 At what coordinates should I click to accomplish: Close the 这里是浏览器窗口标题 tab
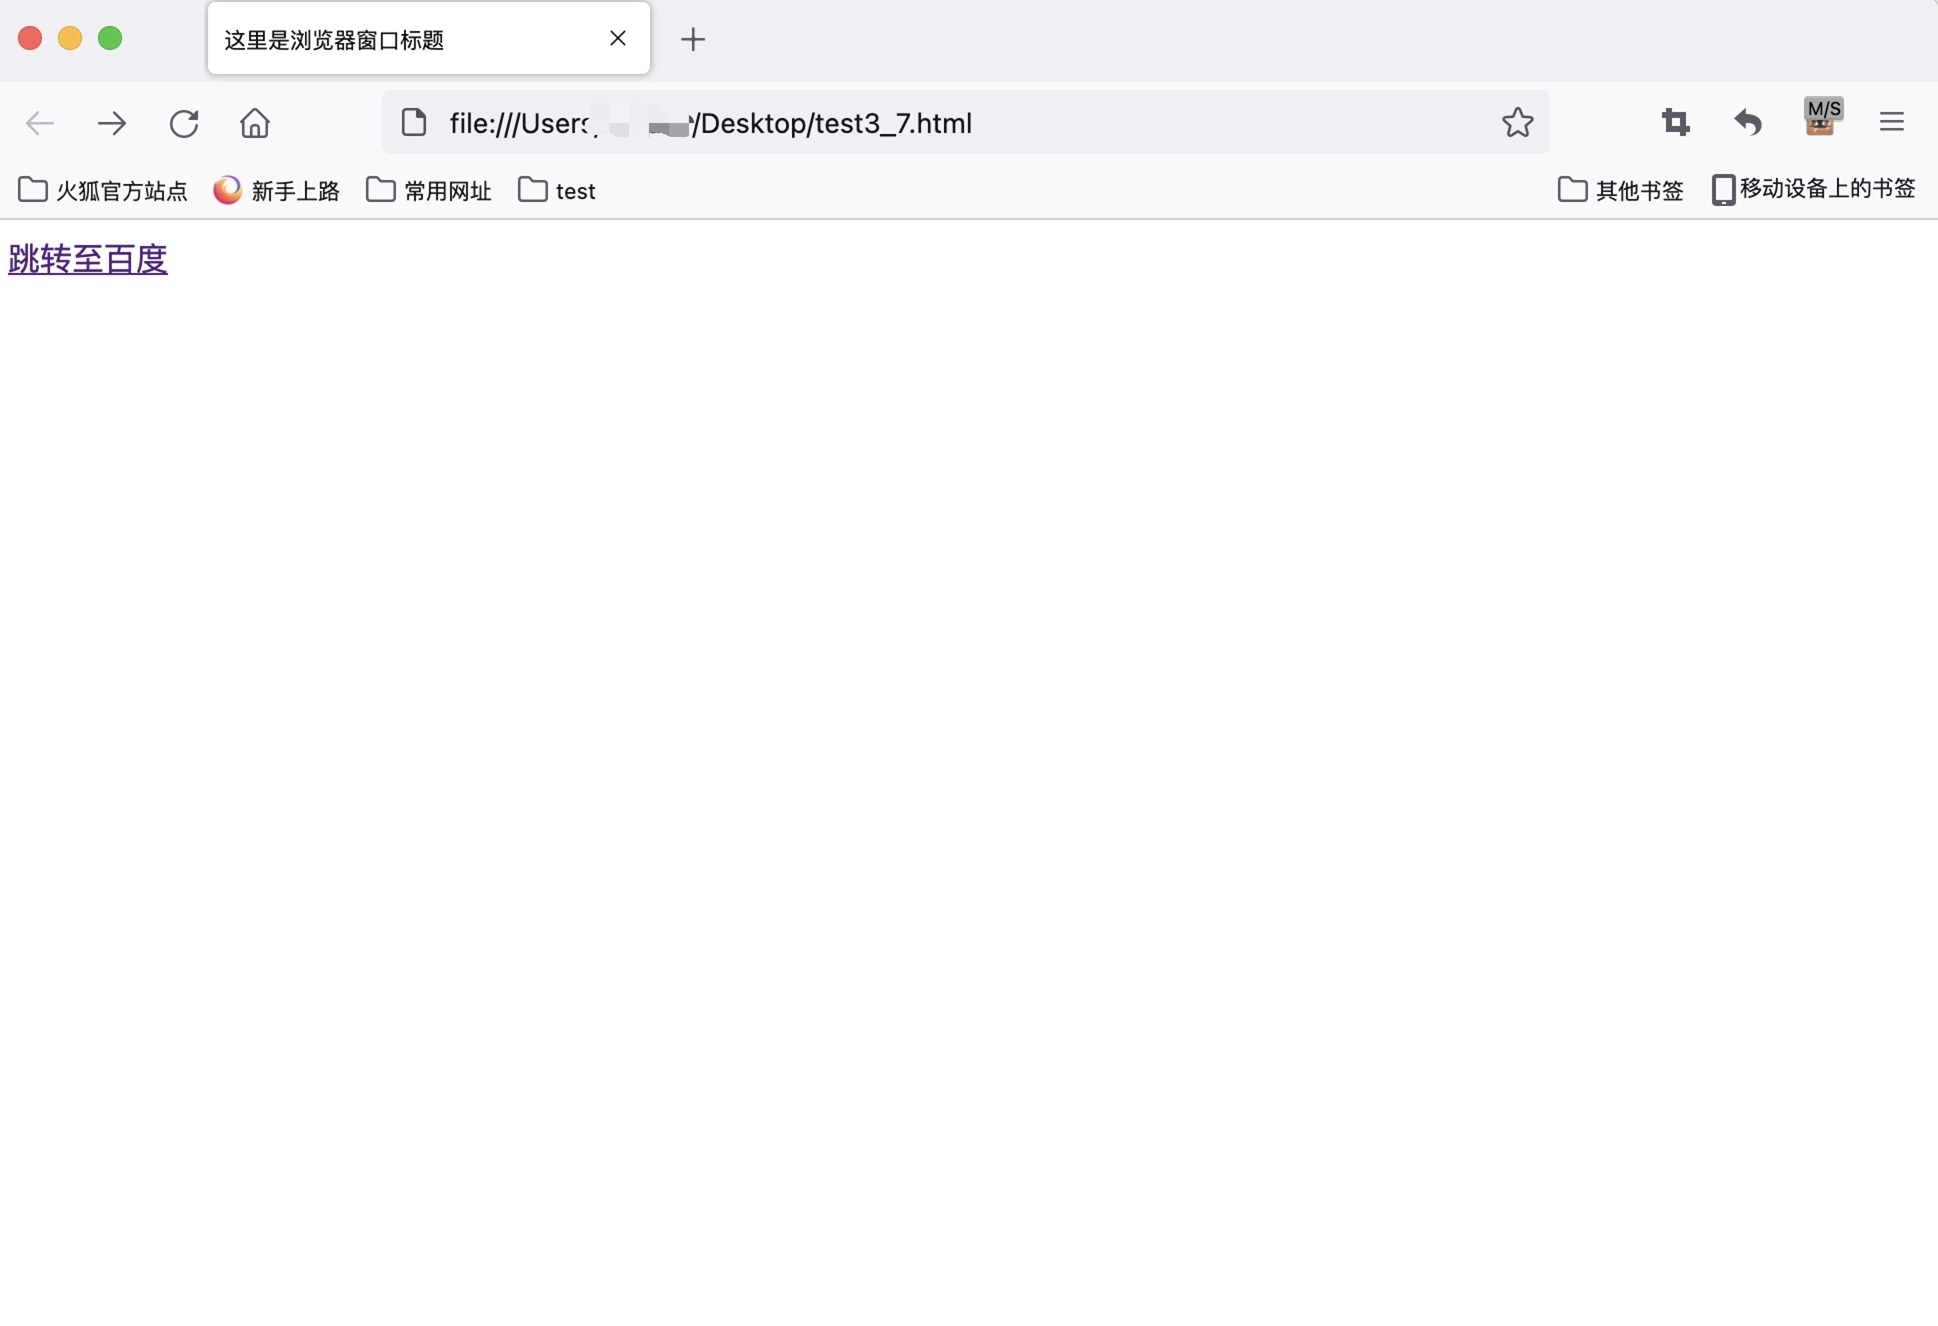[x=618, y=38]
